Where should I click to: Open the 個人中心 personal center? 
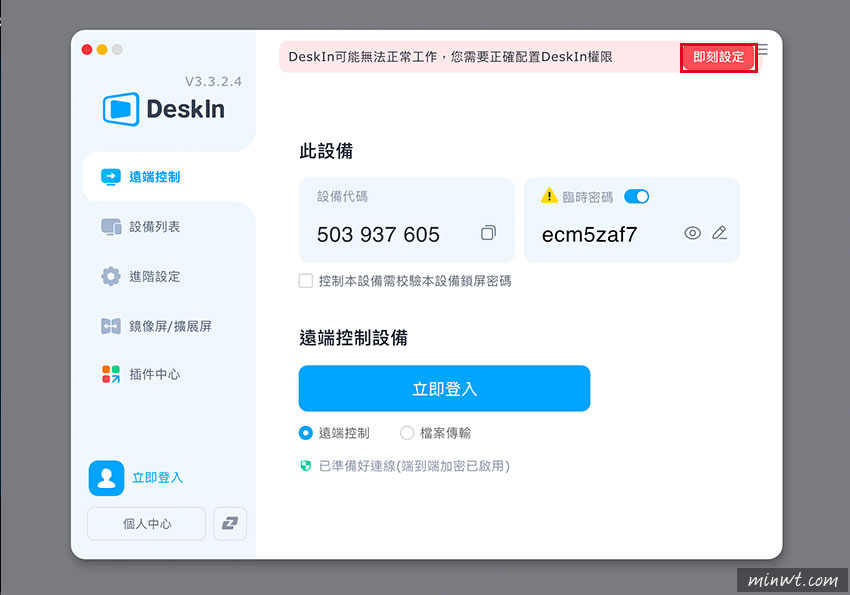146,523
